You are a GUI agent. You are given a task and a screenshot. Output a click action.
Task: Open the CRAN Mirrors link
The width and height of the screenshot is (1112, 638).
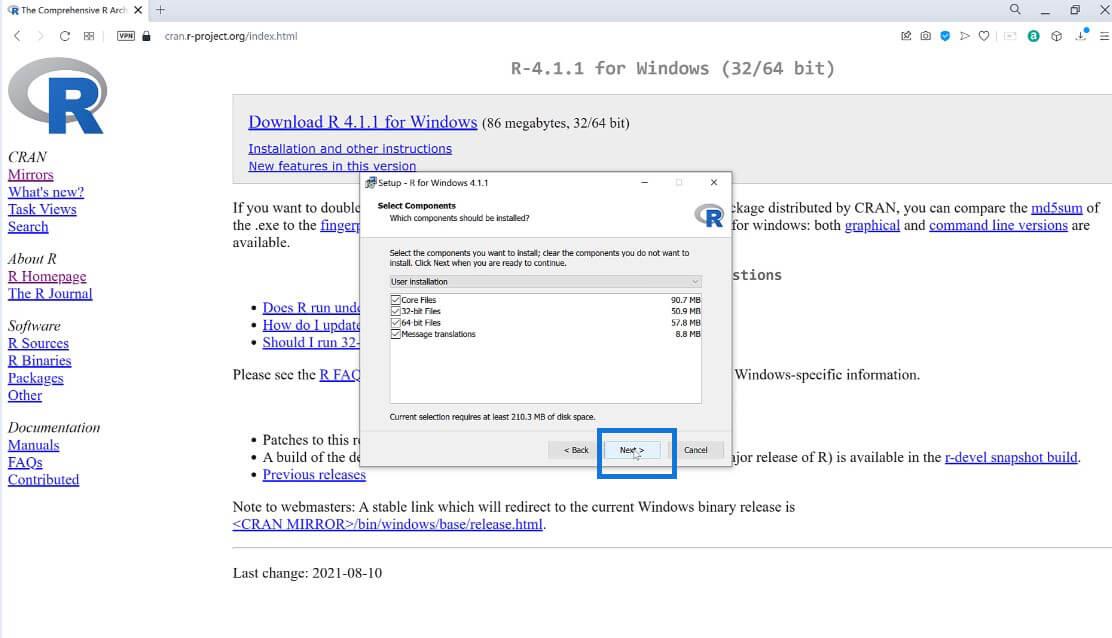point(30,174)
